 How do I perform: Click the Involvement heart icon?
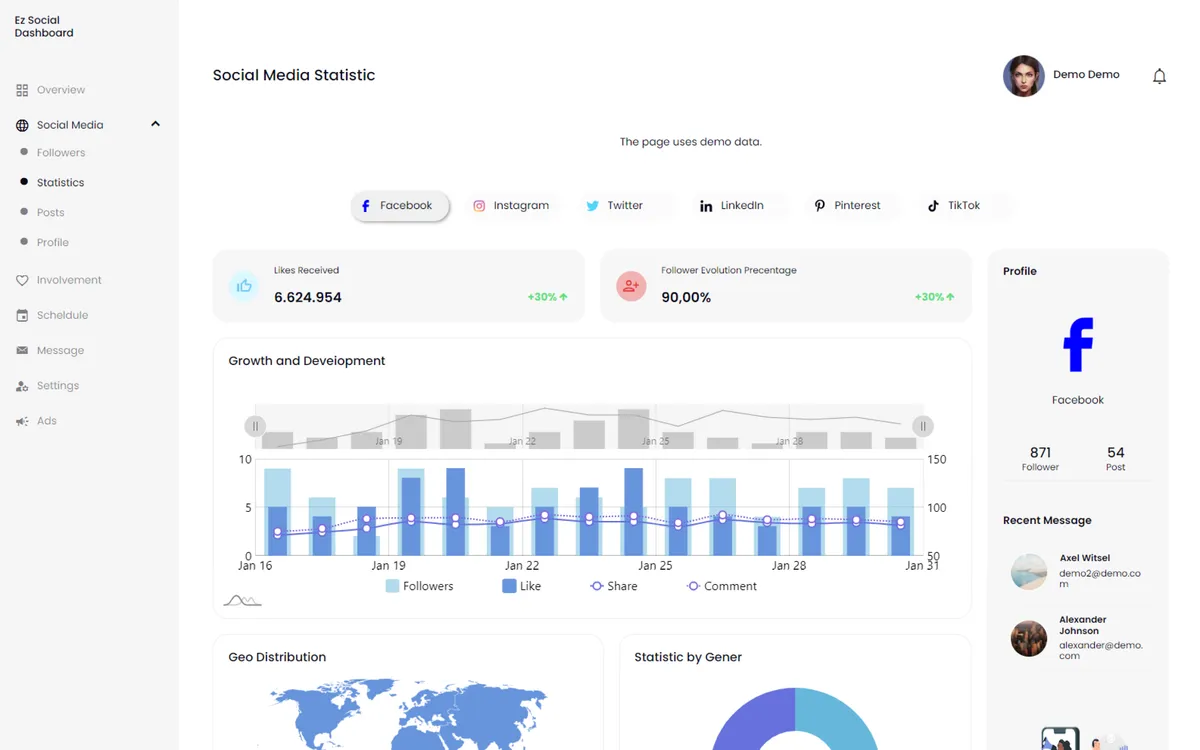(22, 280)
